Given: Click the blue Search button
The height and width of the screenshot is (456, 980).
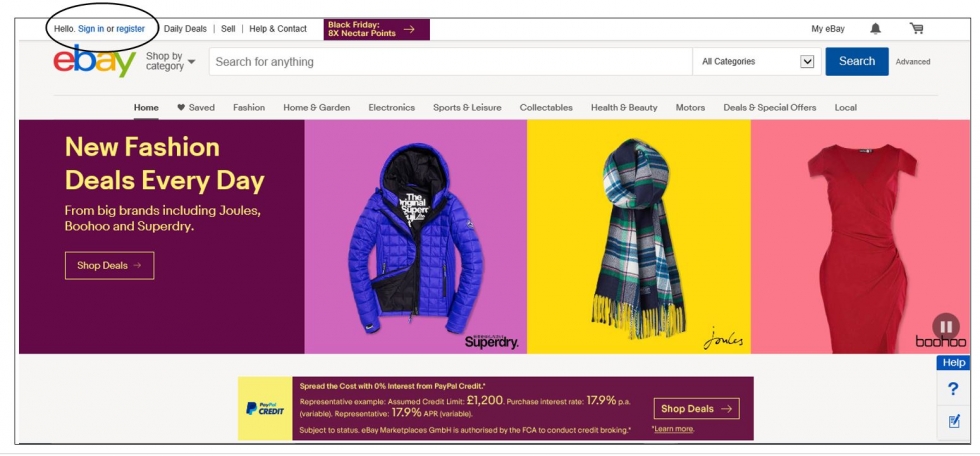Looking at the screenshot, I should [856, 61].
